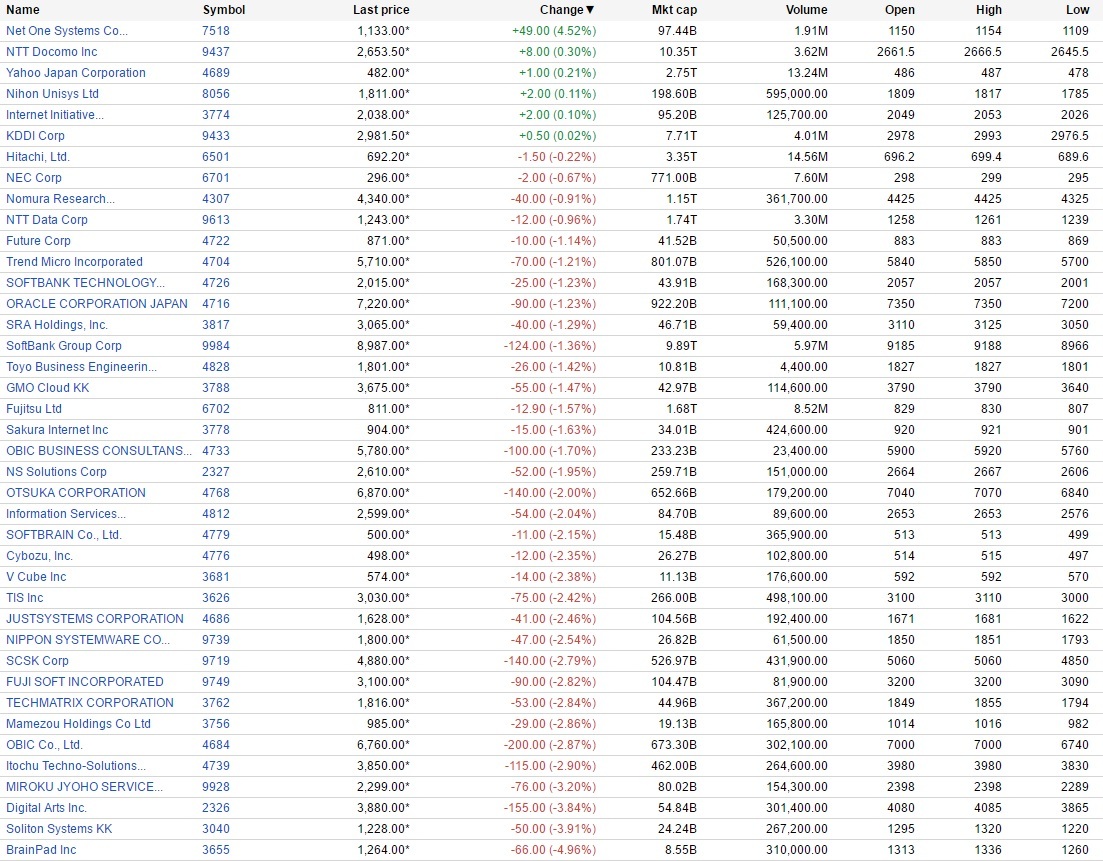The height and width of the screenshot is (861, 1103).
Task: Open the Net One Systems Co... link
Action: [67, 31]
